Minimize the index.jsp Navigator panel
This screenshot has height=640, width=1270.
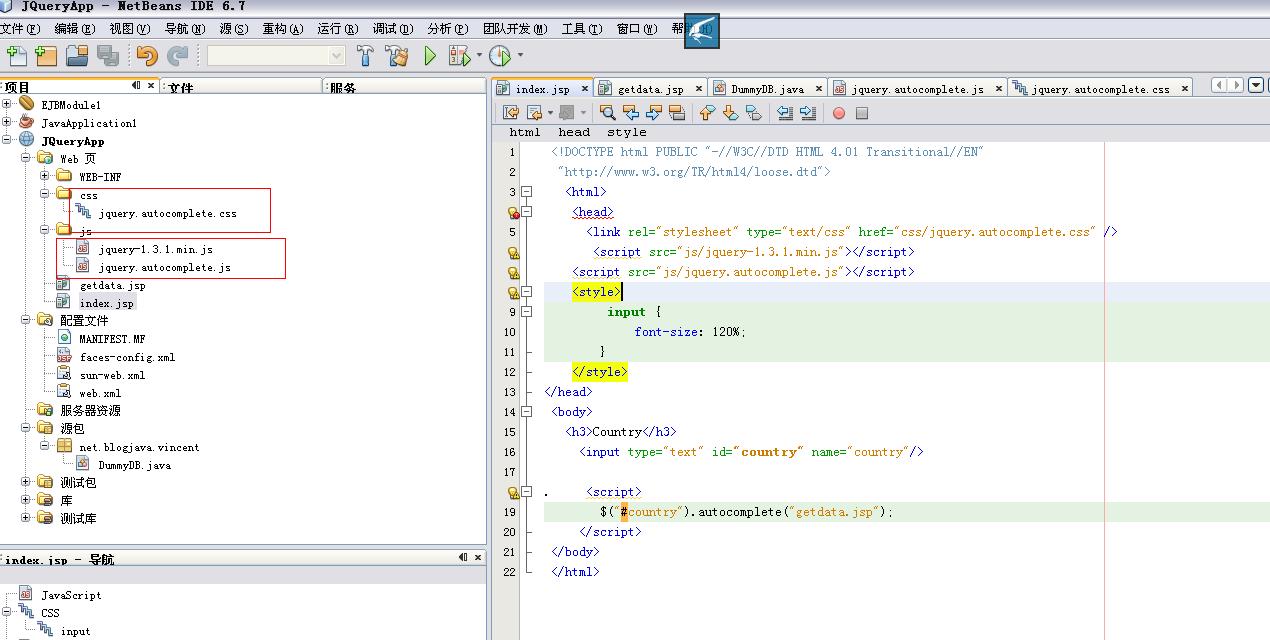463,558
